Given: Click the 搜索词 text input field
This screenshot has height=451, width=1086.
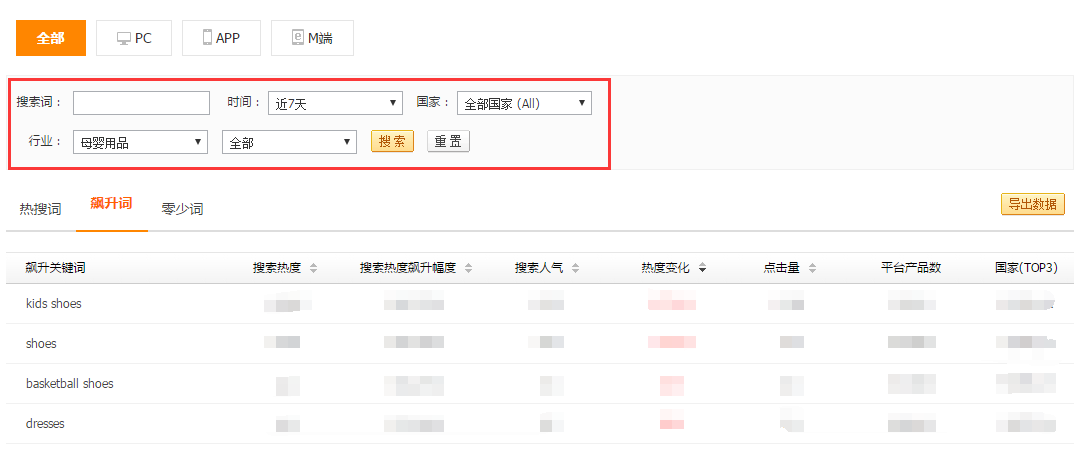Looking at the screenshot, I should point(141,103).
